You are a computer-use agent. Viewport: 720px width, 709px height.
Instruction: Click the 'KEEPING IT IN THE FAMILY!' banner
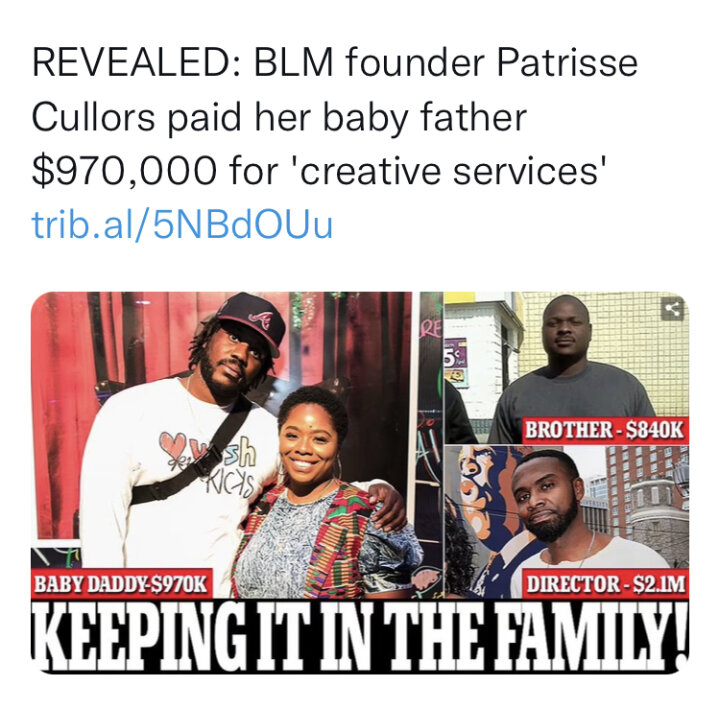click(360, 636)
